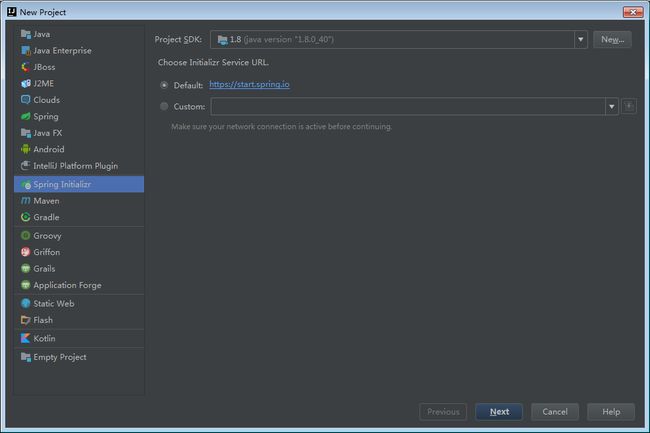Viewport: 650px width, 433px height.
Task: Click the add button beside the Custom URL field
Action: [x=629, y=106]
